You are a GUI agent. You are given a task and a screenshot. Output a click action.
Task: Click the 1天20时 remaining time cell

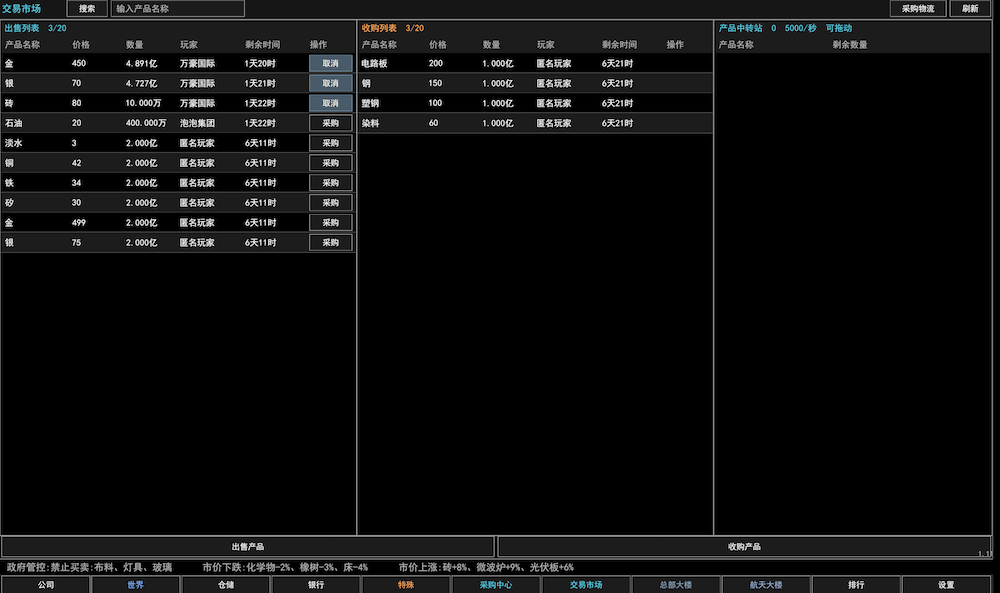(x=260, y=63)
